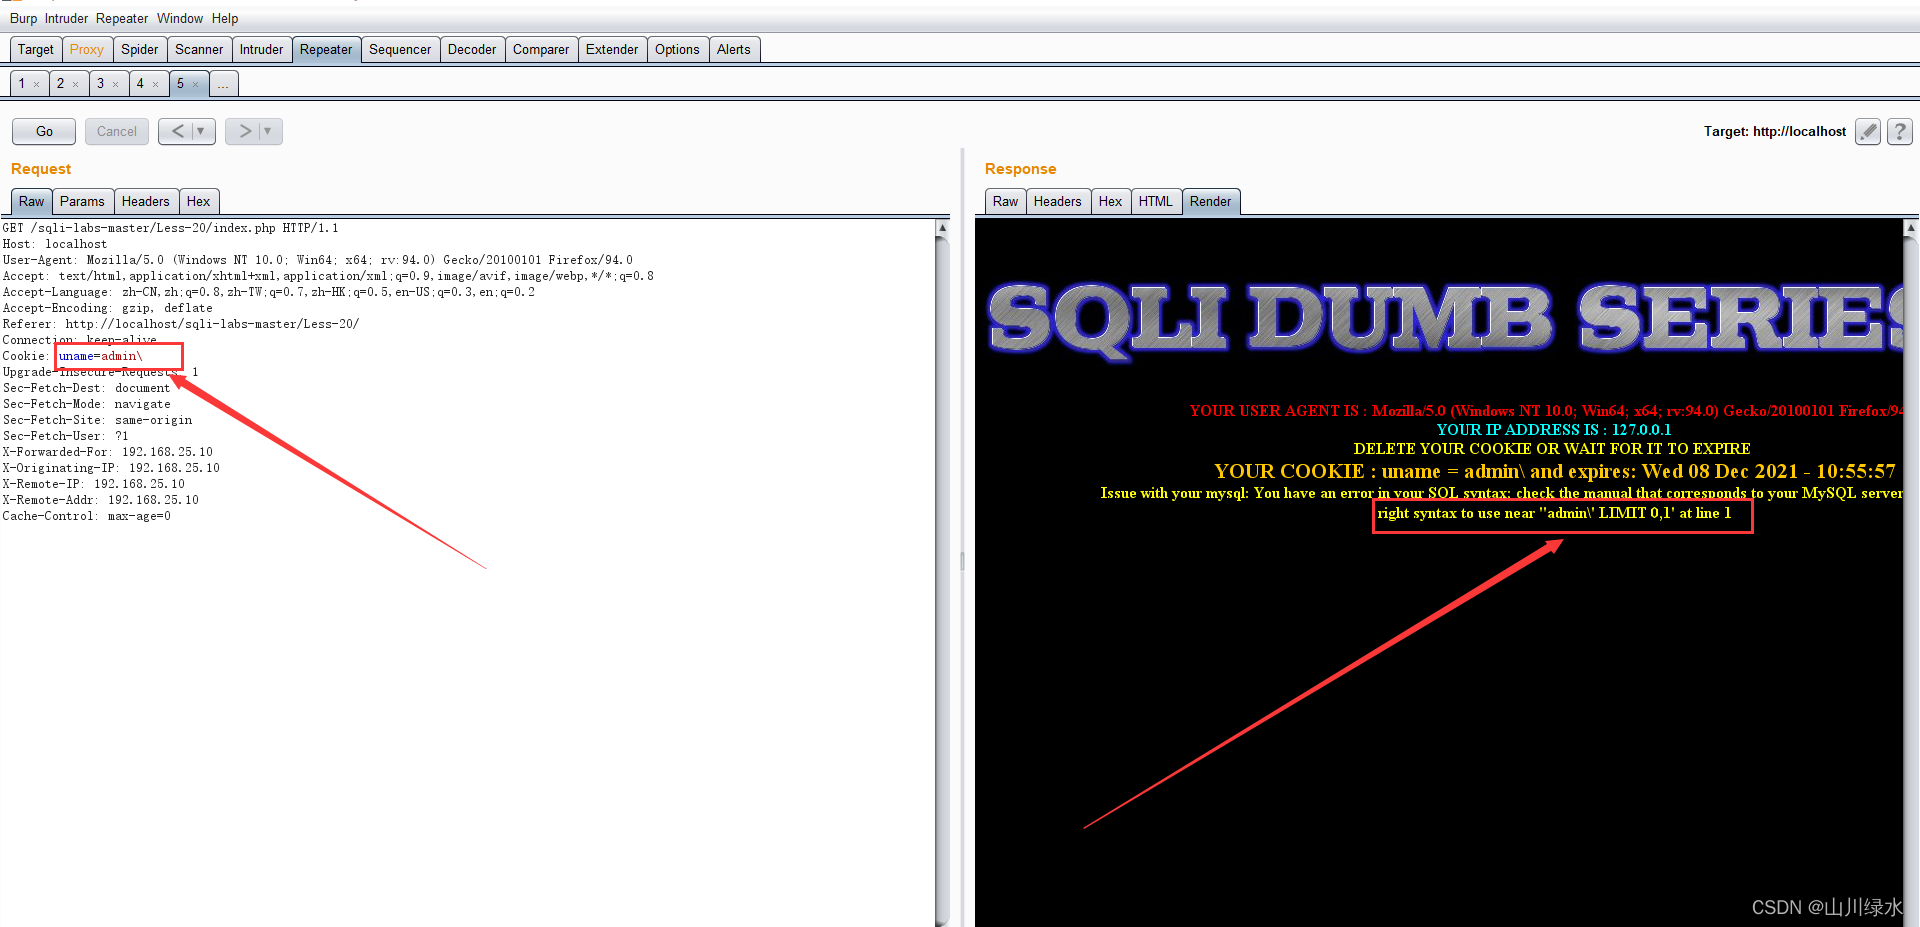
Task: Select the response Hex view tab
Action: coord(1110,201)
